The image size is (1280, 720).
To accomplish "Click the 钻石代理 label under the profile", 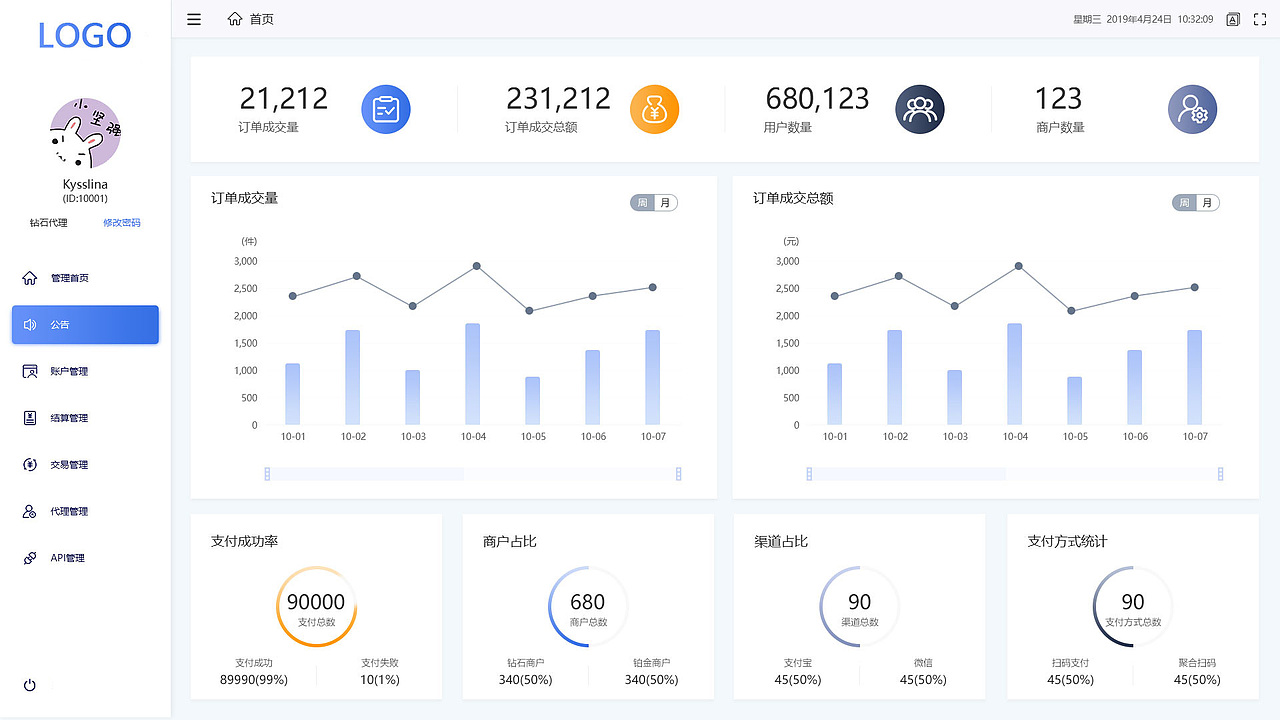I will pos(49,223).
